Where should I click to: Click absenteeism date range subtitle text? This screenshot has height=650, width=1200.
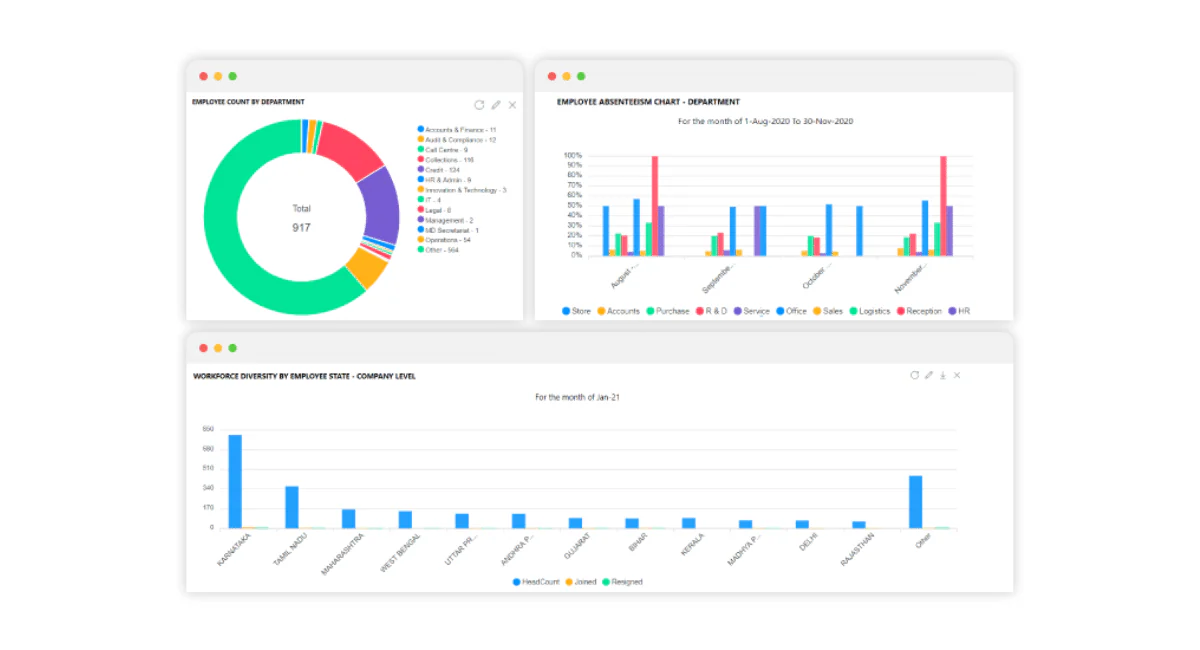click(x=765, y=121)
